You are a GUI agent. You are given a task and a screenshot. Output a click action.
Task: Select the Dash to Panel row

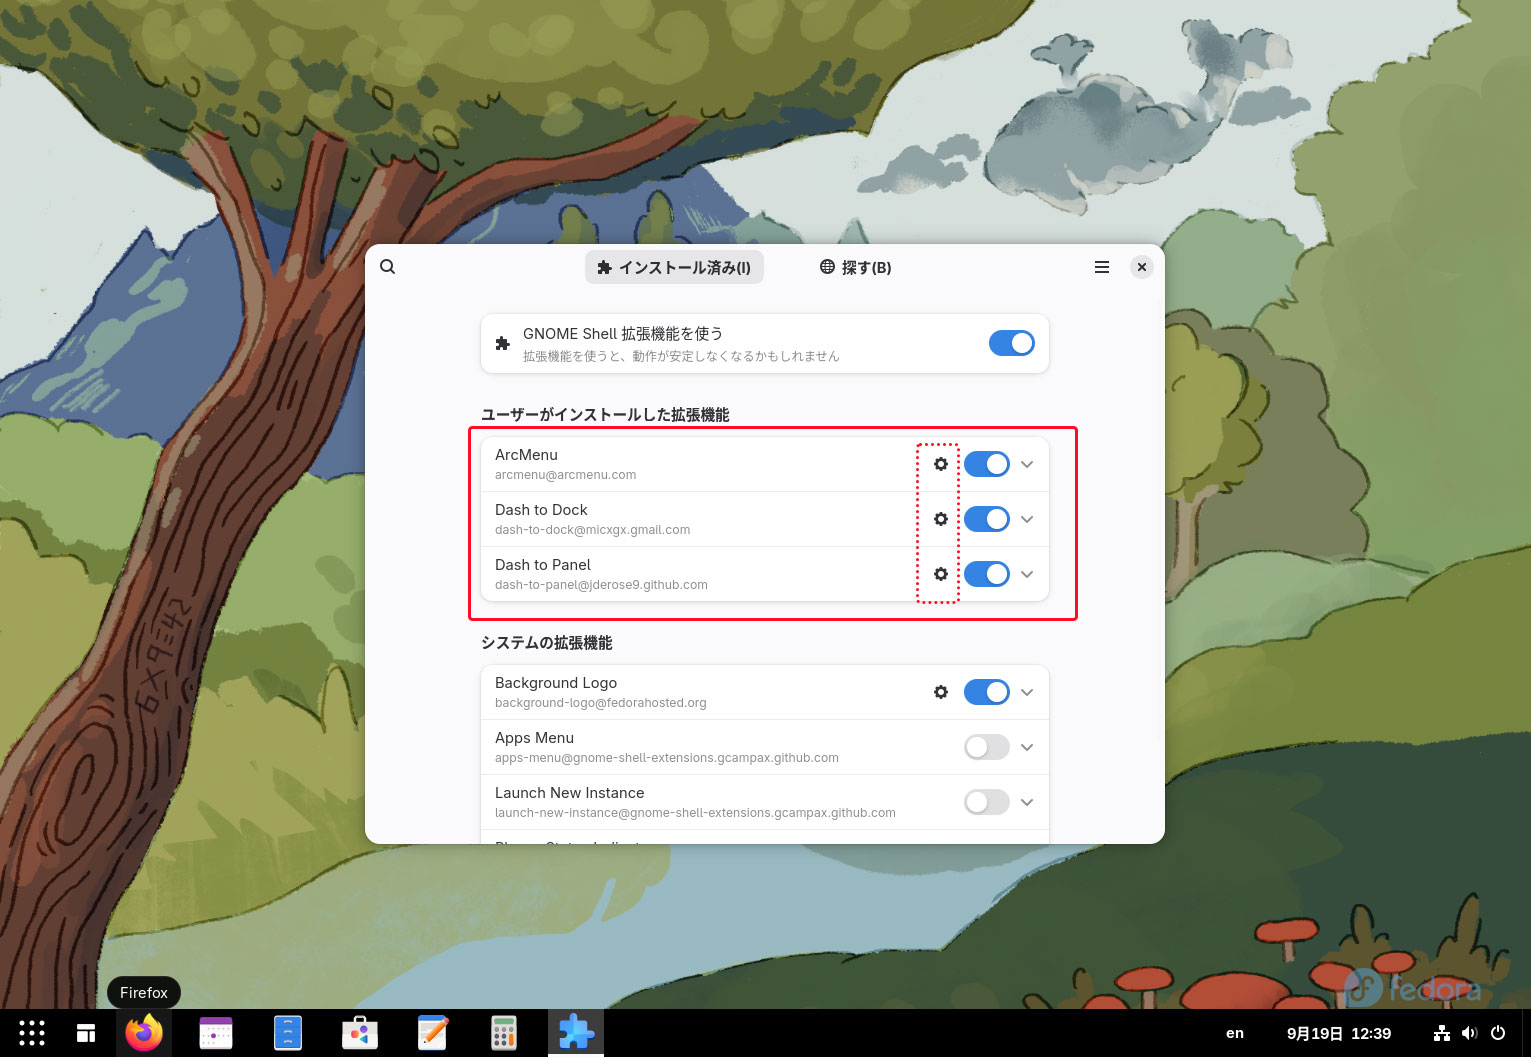tap(765, 574)
